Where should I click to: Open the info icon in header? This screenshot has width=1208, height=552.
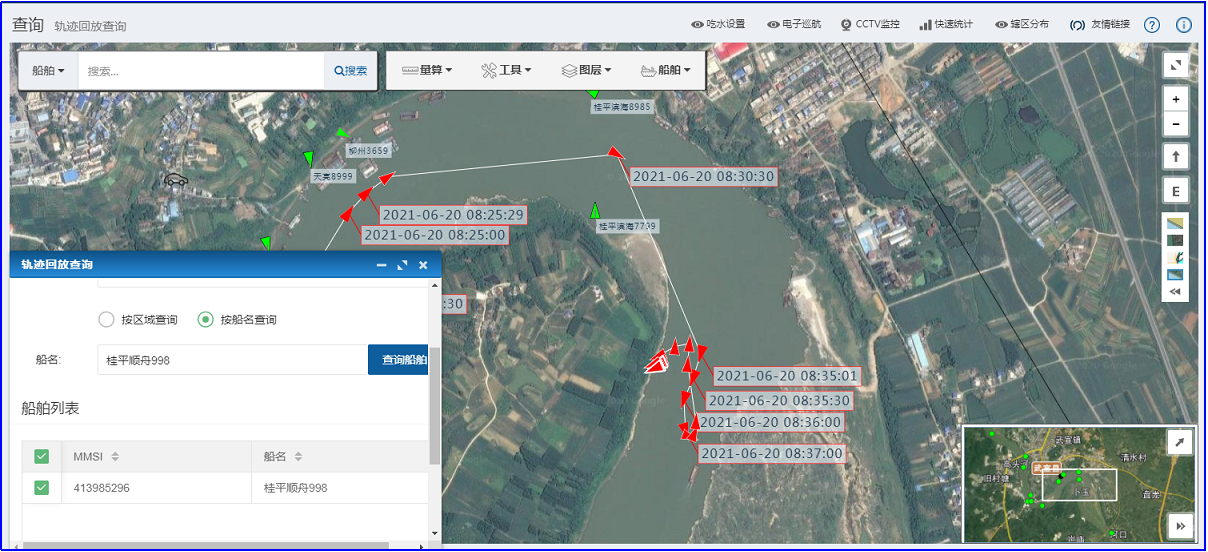tap(1184, 25)
